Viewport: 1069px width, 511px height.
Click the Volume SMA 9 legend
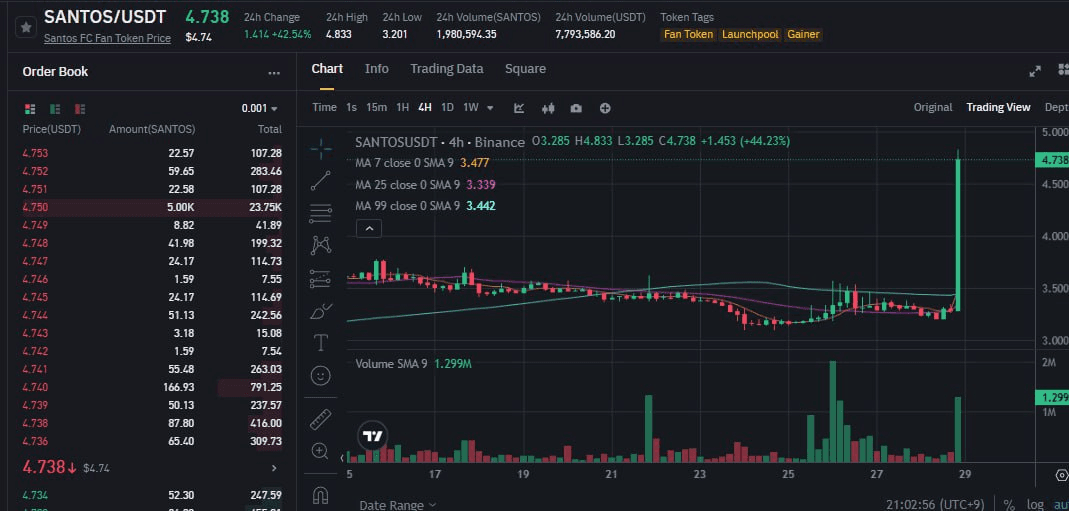point(413,364)
